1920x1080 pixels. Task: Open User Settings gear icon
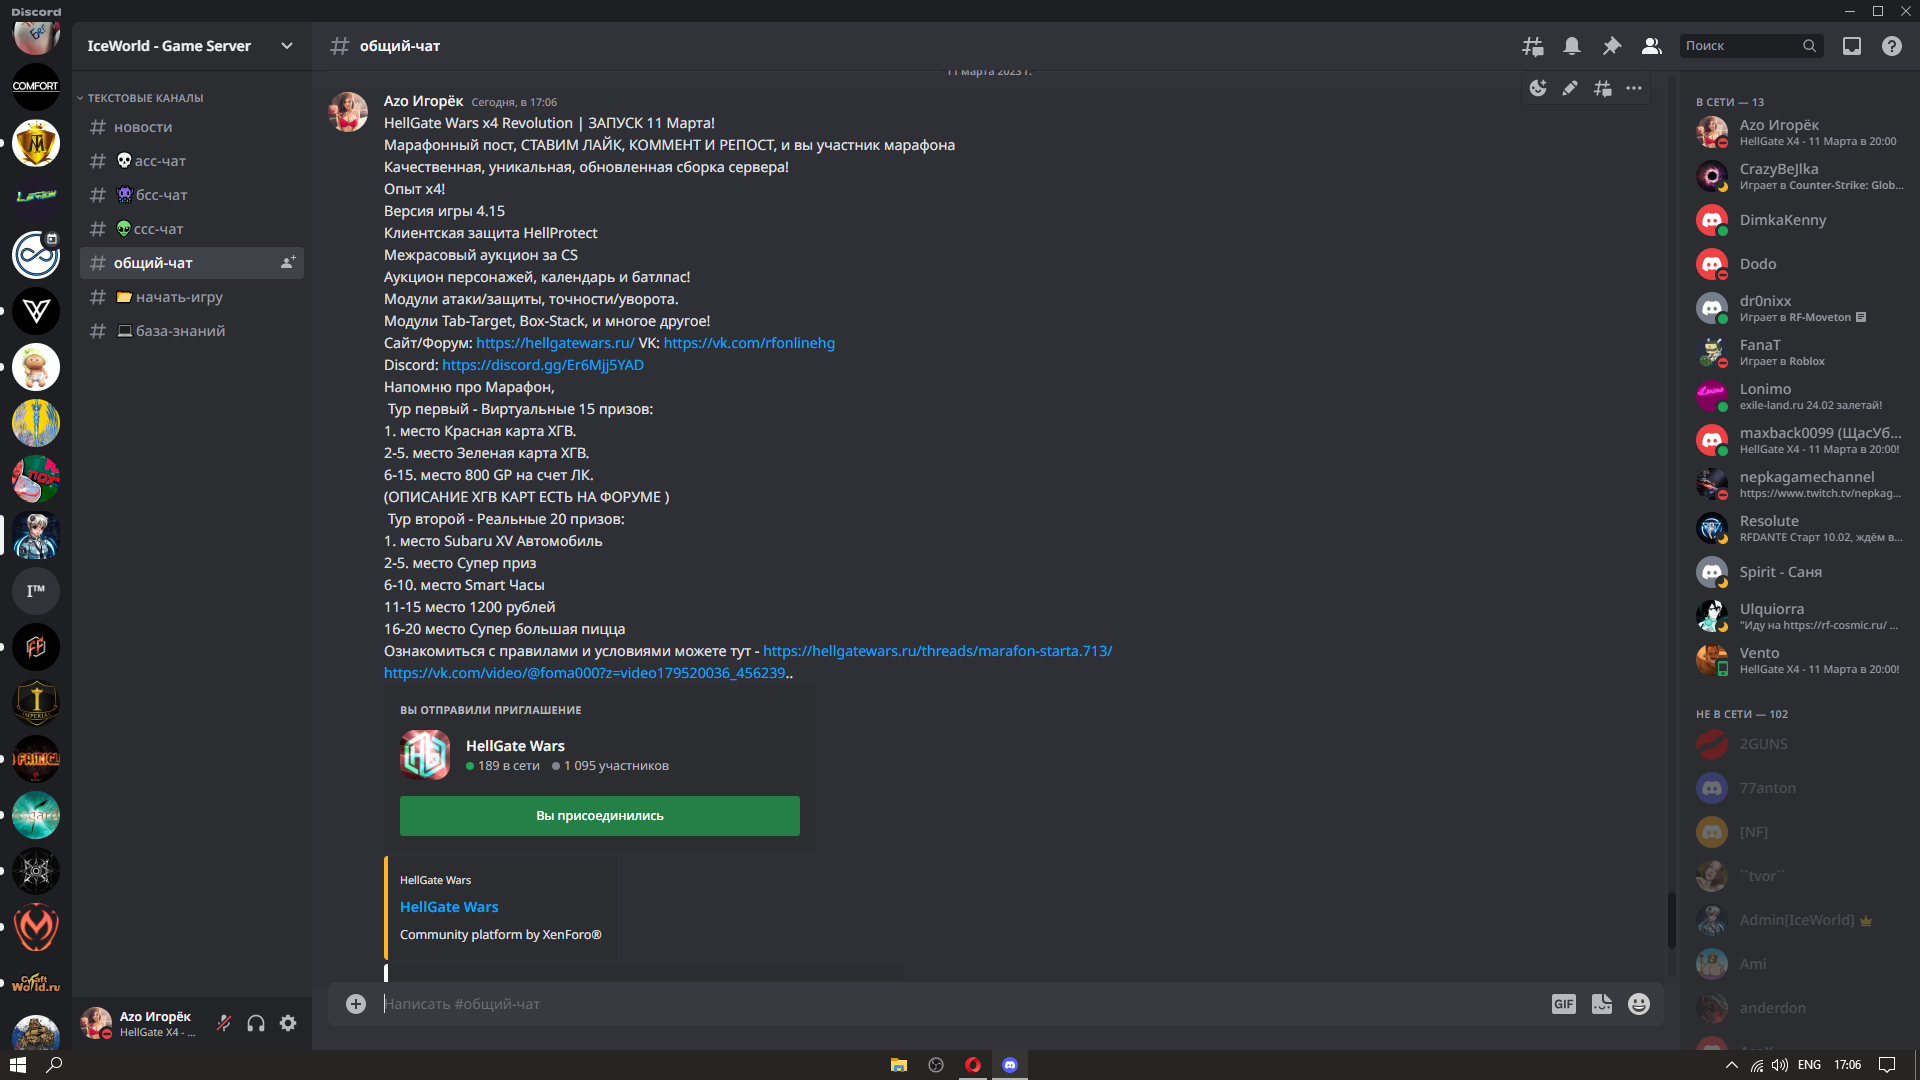288,1023
